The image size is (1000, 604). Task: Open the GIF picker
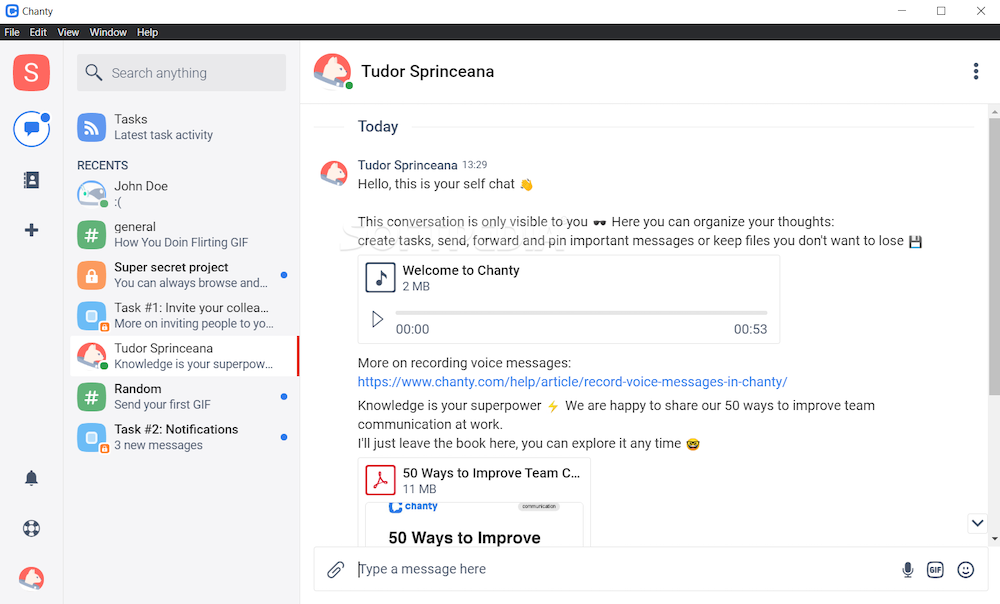point(935,570)
